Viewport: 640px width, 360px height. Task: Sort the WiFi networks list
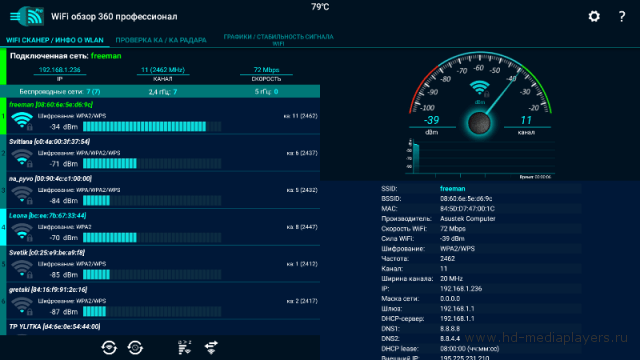pos(184,347)
